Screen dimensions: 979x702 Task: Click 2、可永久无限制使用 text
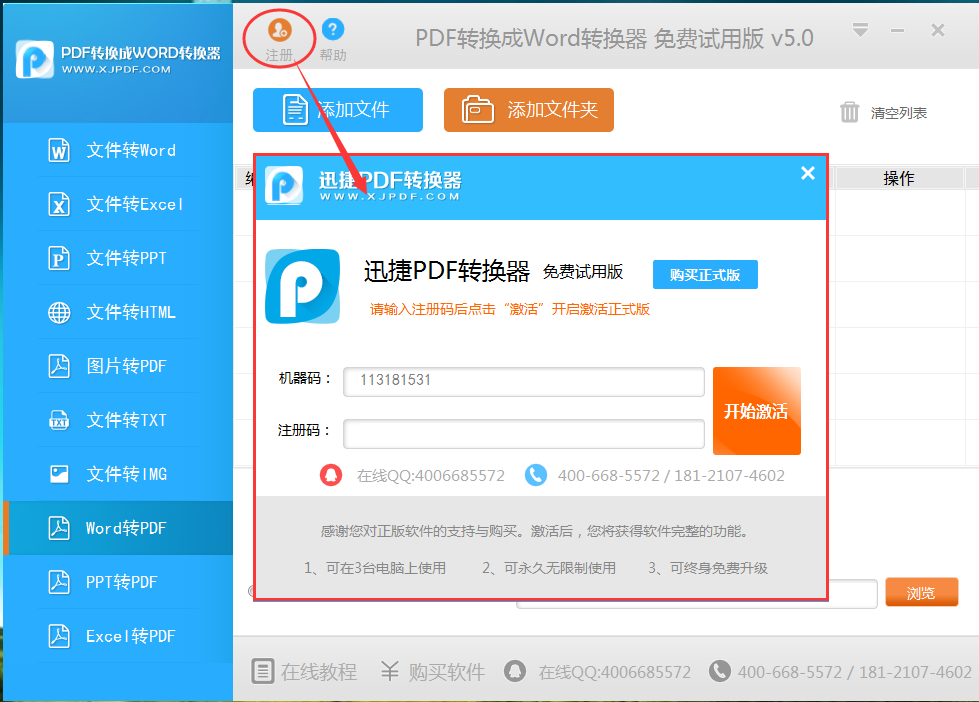point(549,568)
